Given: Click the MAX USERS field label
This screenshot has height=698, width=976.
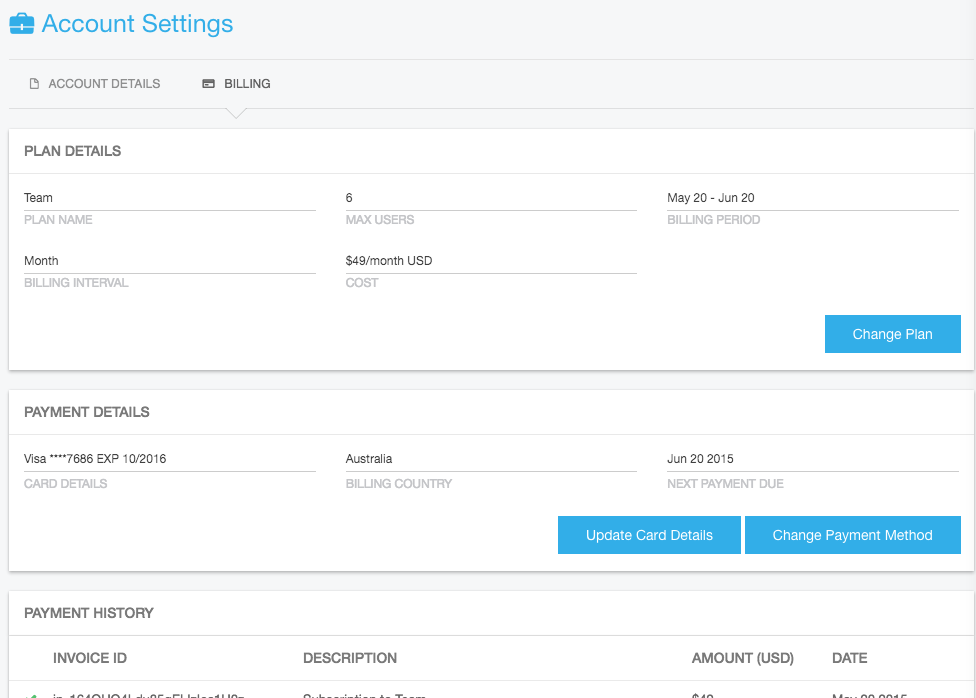Looking at the screenshot, I should 380,220.
